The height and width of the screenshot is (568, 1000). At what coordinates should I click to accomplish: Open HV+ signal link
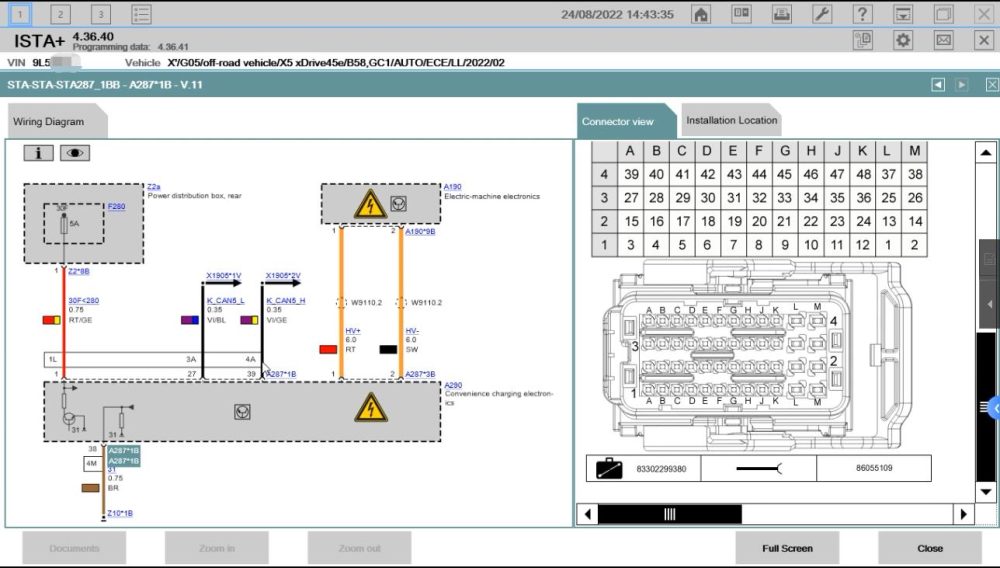tap(353, 331)
